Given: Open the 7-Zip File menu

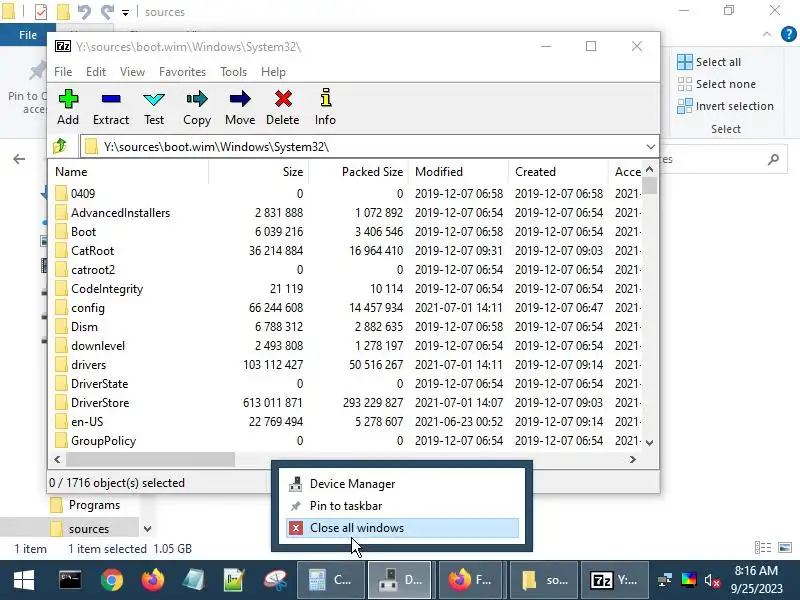Looking at the screenshot, I should click(x=63, y=71).
